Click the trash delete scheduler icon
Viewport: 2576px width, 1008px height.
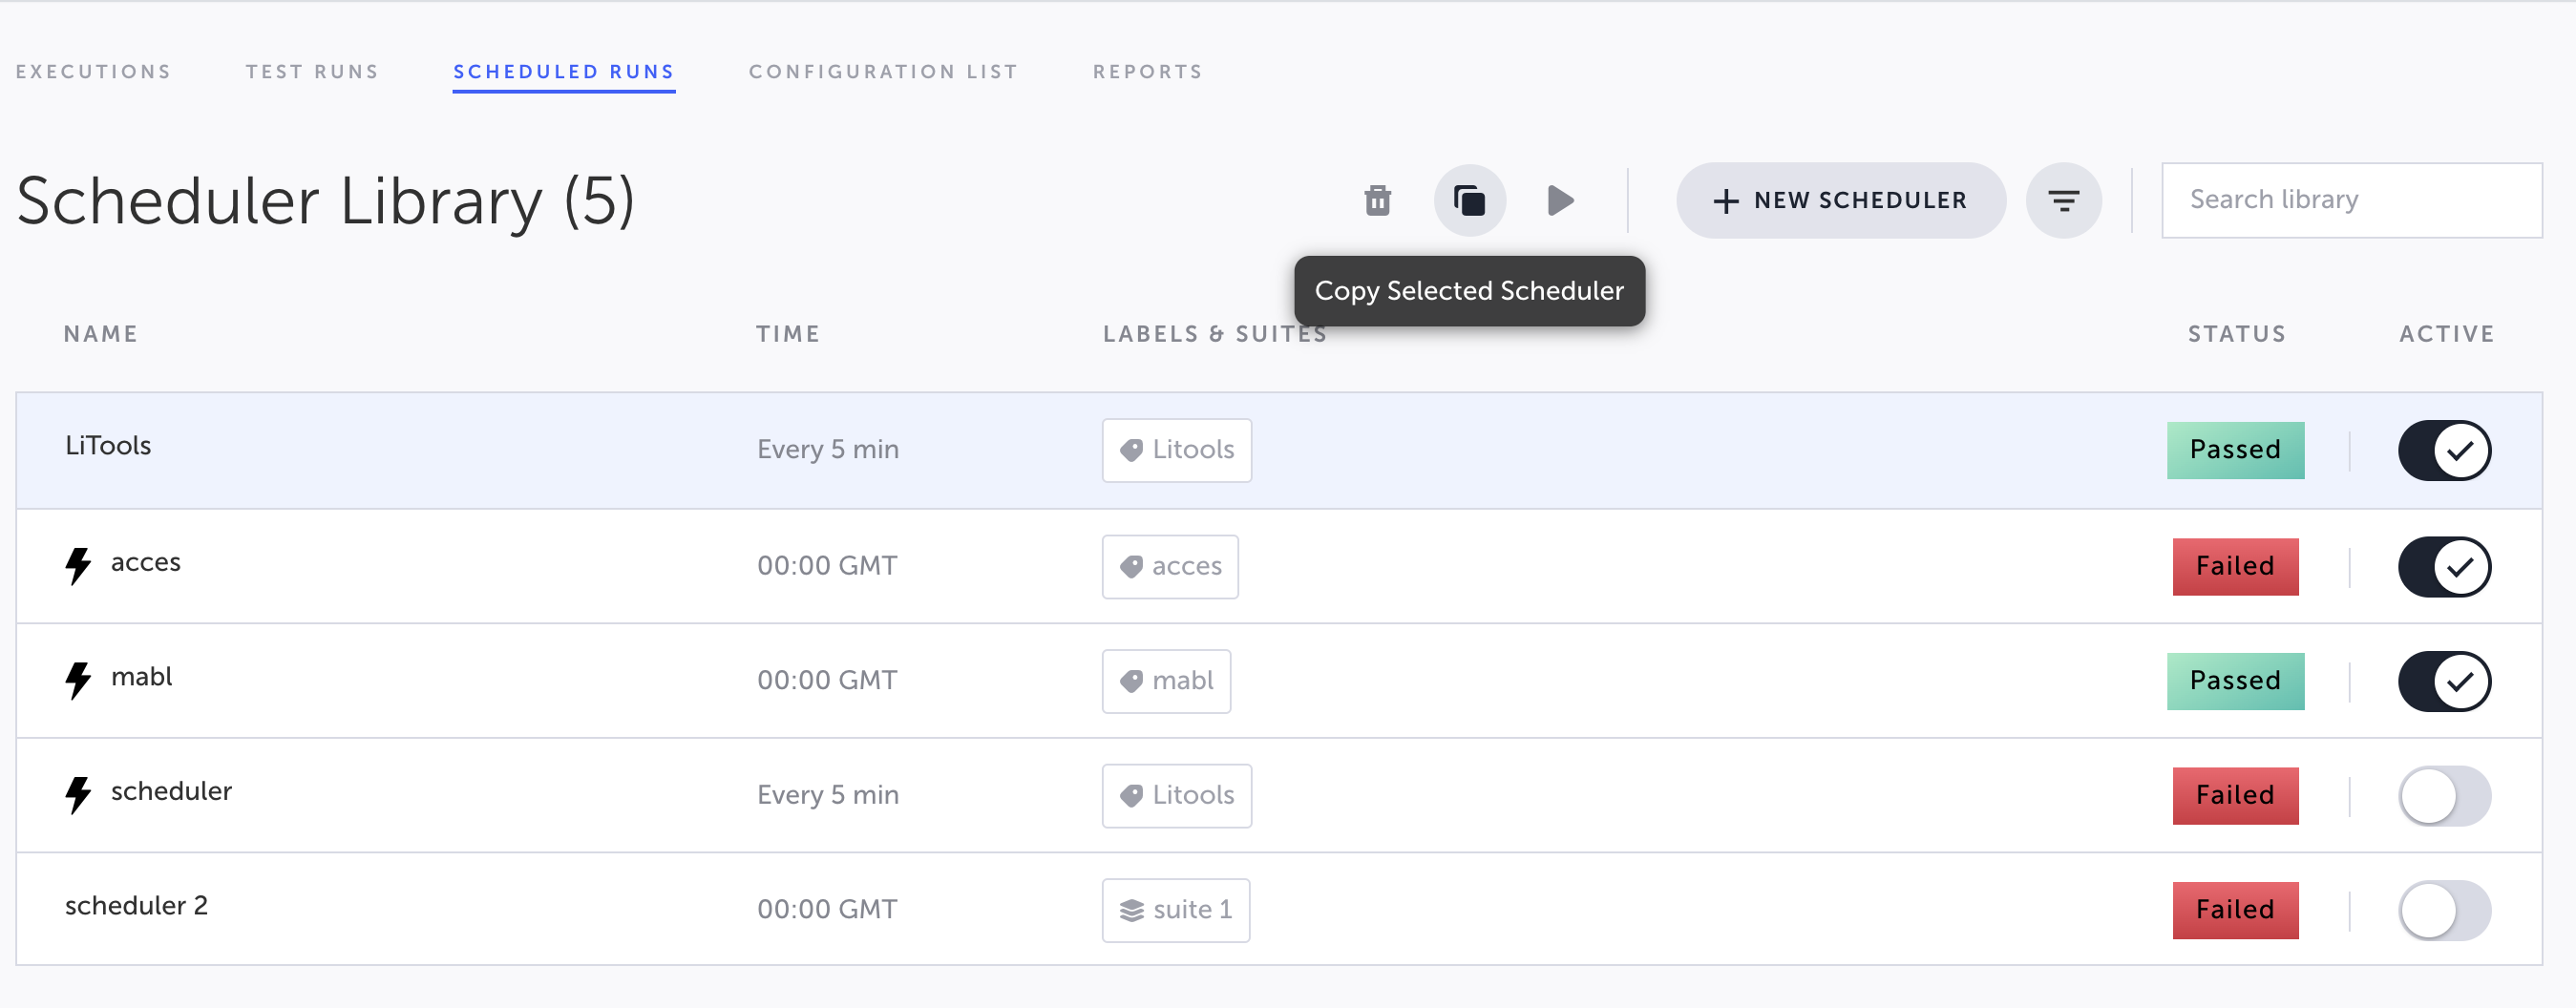coord(1377,200)
